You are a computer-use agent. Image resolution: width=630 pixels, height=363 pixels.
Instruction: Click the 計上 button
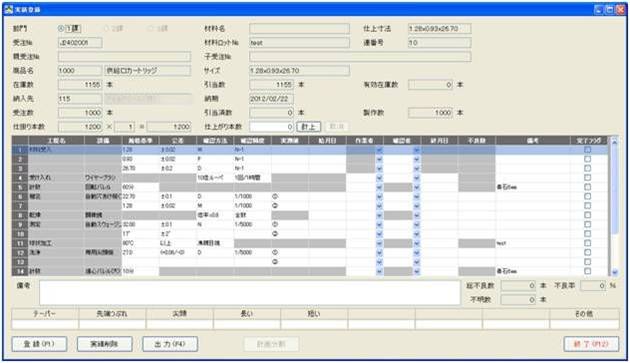click(x=309, y=127)
